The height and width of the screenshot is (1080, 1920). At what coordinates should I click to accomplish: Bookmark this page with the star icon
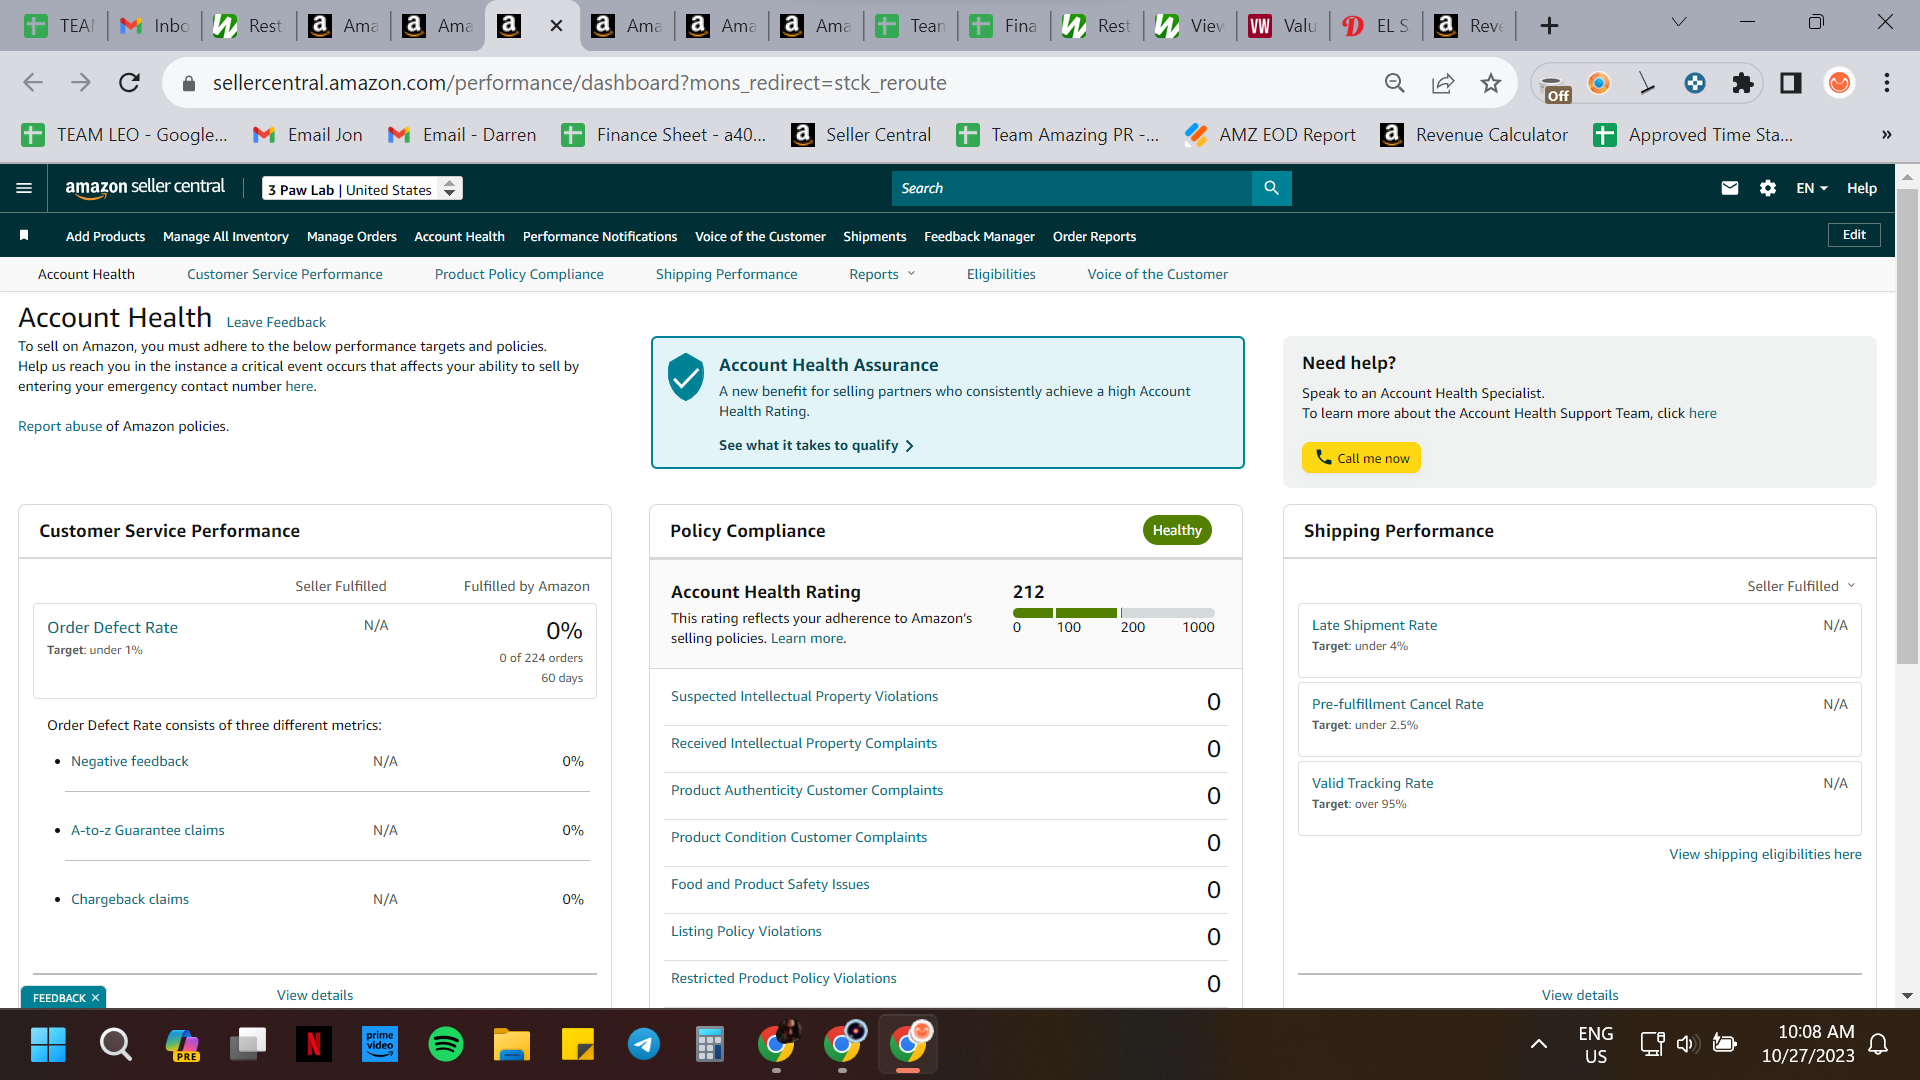click(x=1491, y=83)
